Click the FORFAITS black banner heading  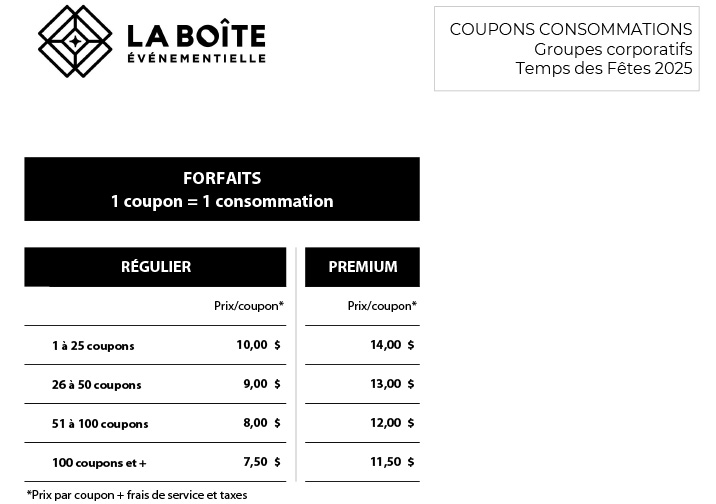click(x=222, y=178)
